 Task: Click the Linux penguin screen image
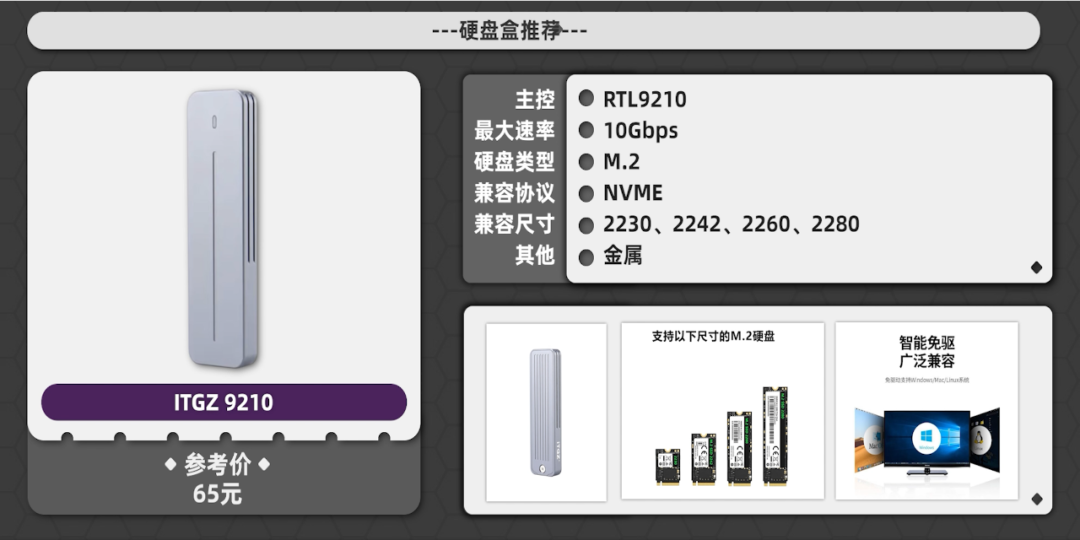coord(985,439)
